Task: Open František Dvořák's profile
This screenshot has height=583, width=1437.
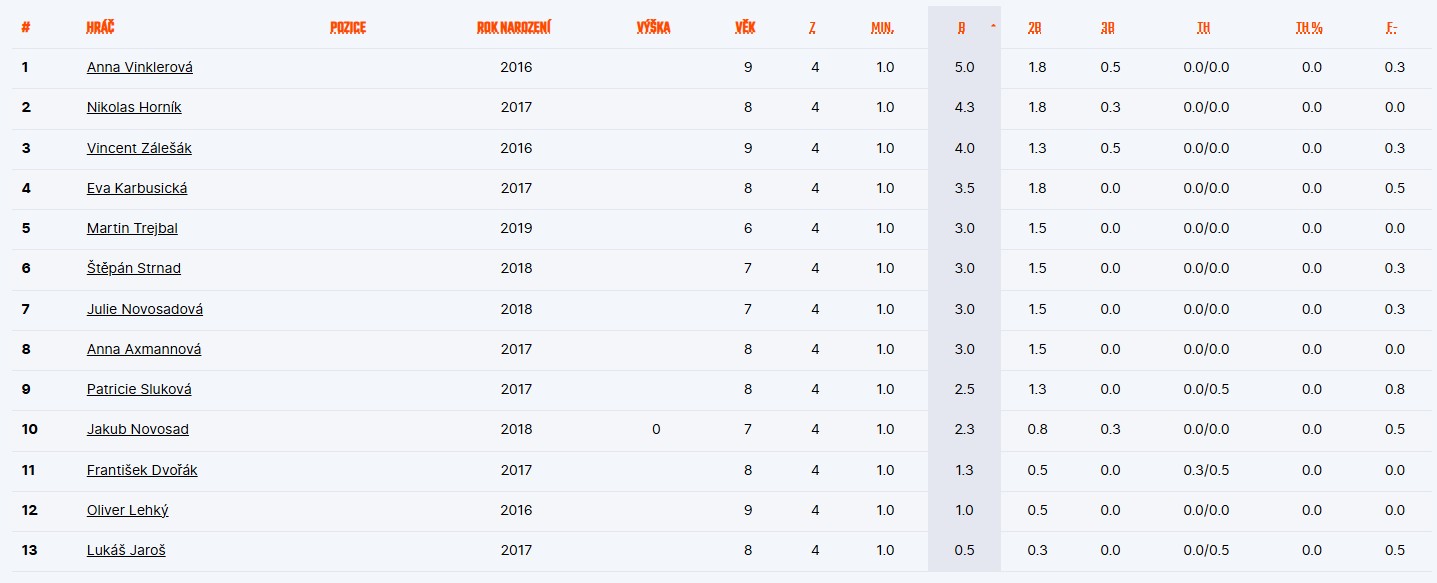Action: (x=142, y=470)
